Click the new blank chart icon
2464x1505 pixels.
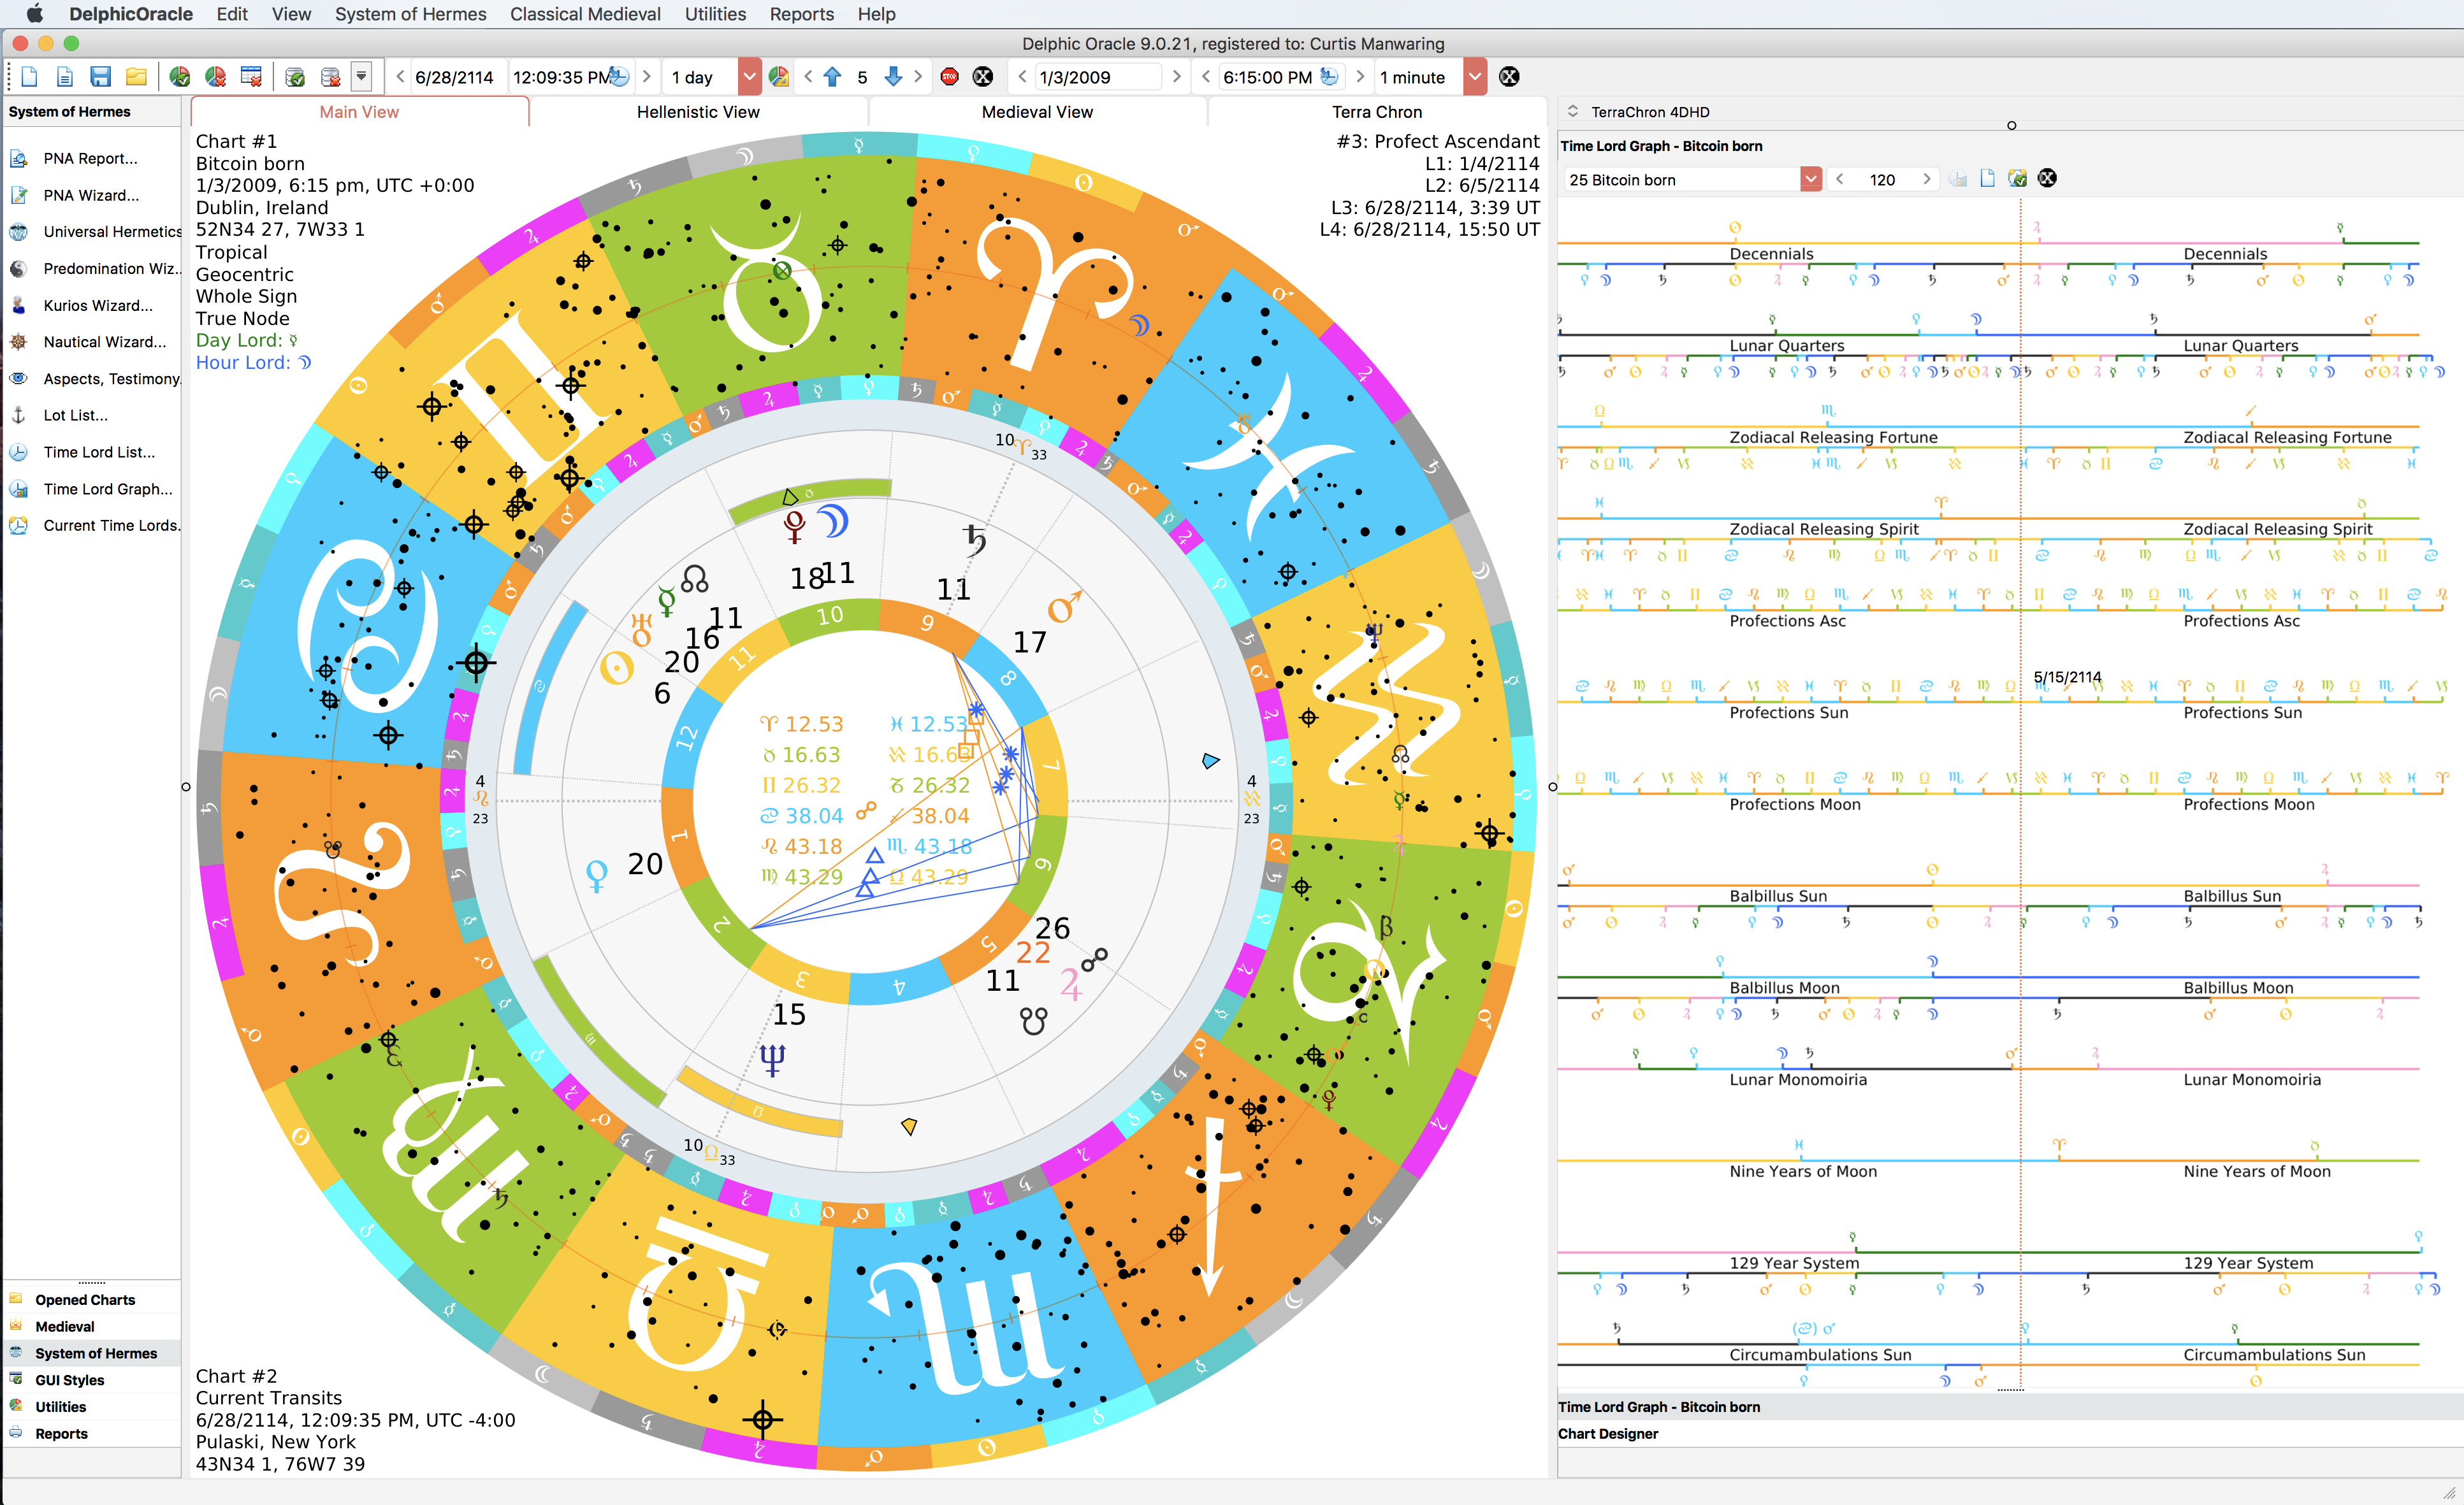(29, 77)
